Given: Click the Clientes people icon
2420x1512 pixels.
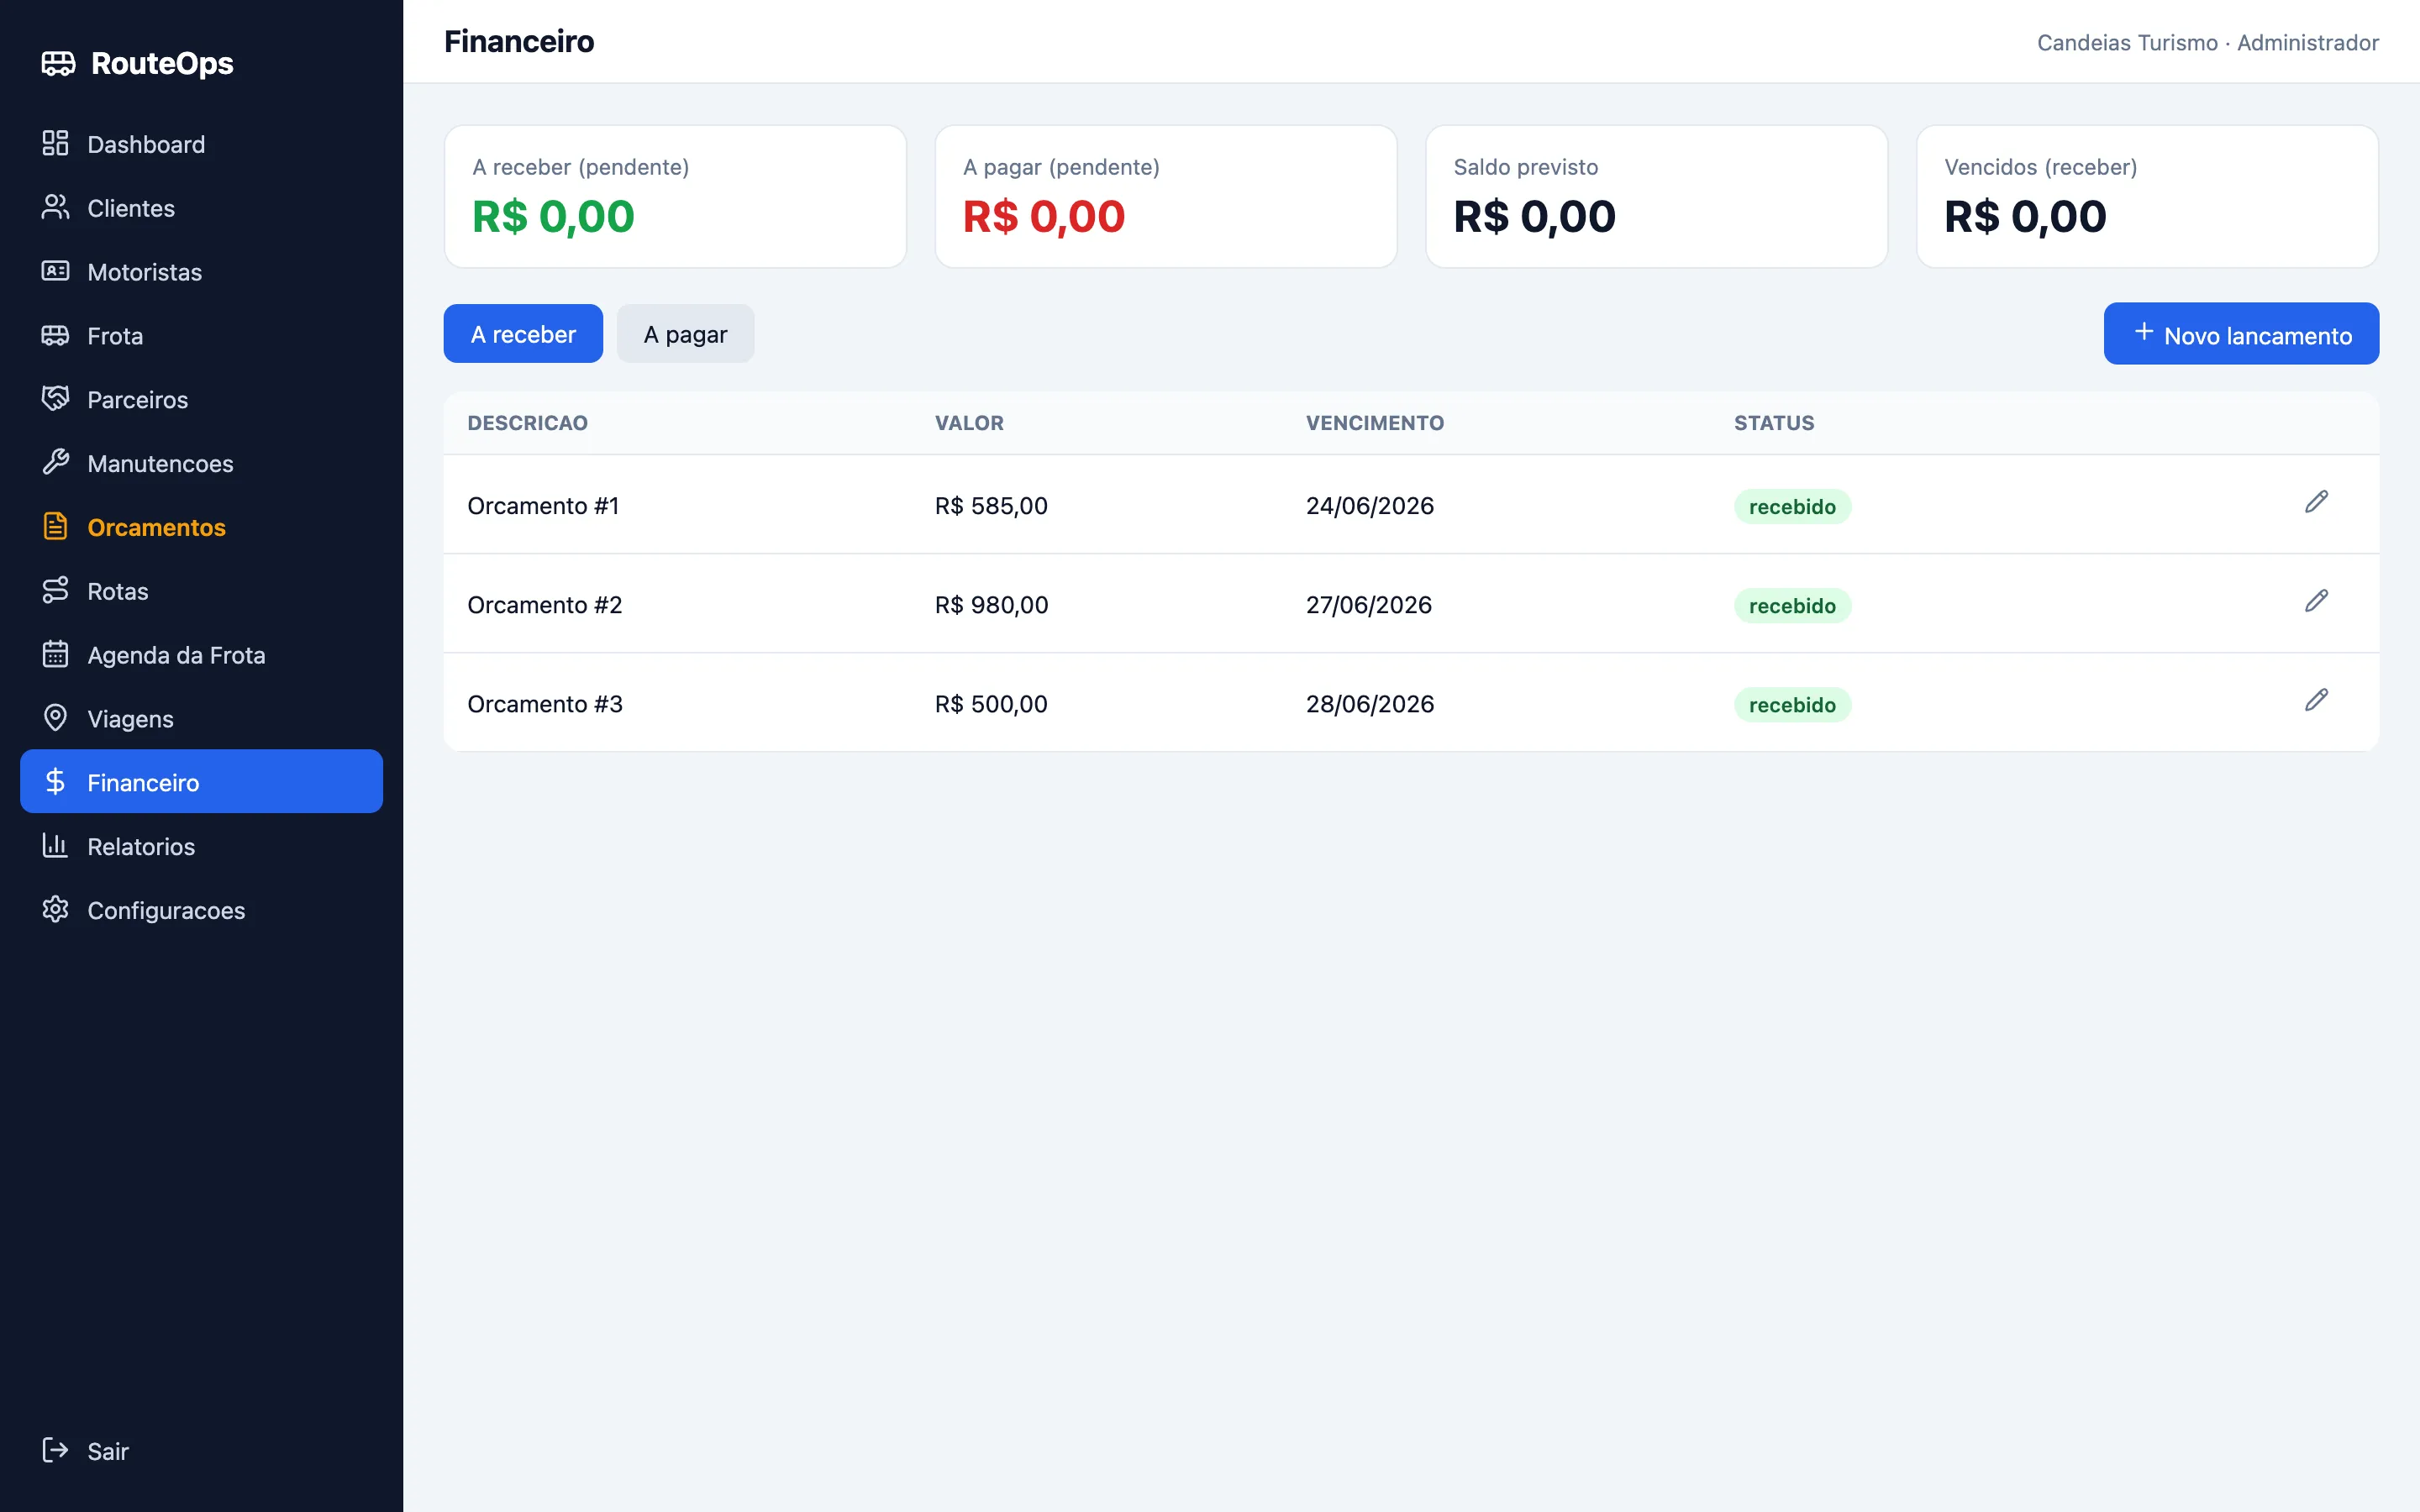Looking at the screenshot, I should (55, 207).
